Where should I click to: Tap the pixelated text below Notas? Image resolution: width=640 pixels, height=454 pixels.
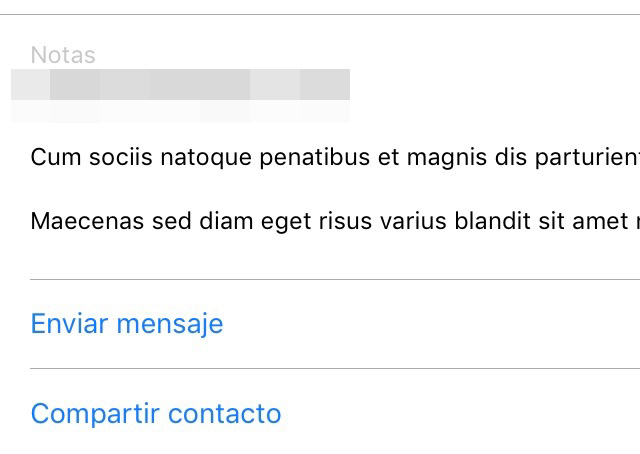pos(180,85)
